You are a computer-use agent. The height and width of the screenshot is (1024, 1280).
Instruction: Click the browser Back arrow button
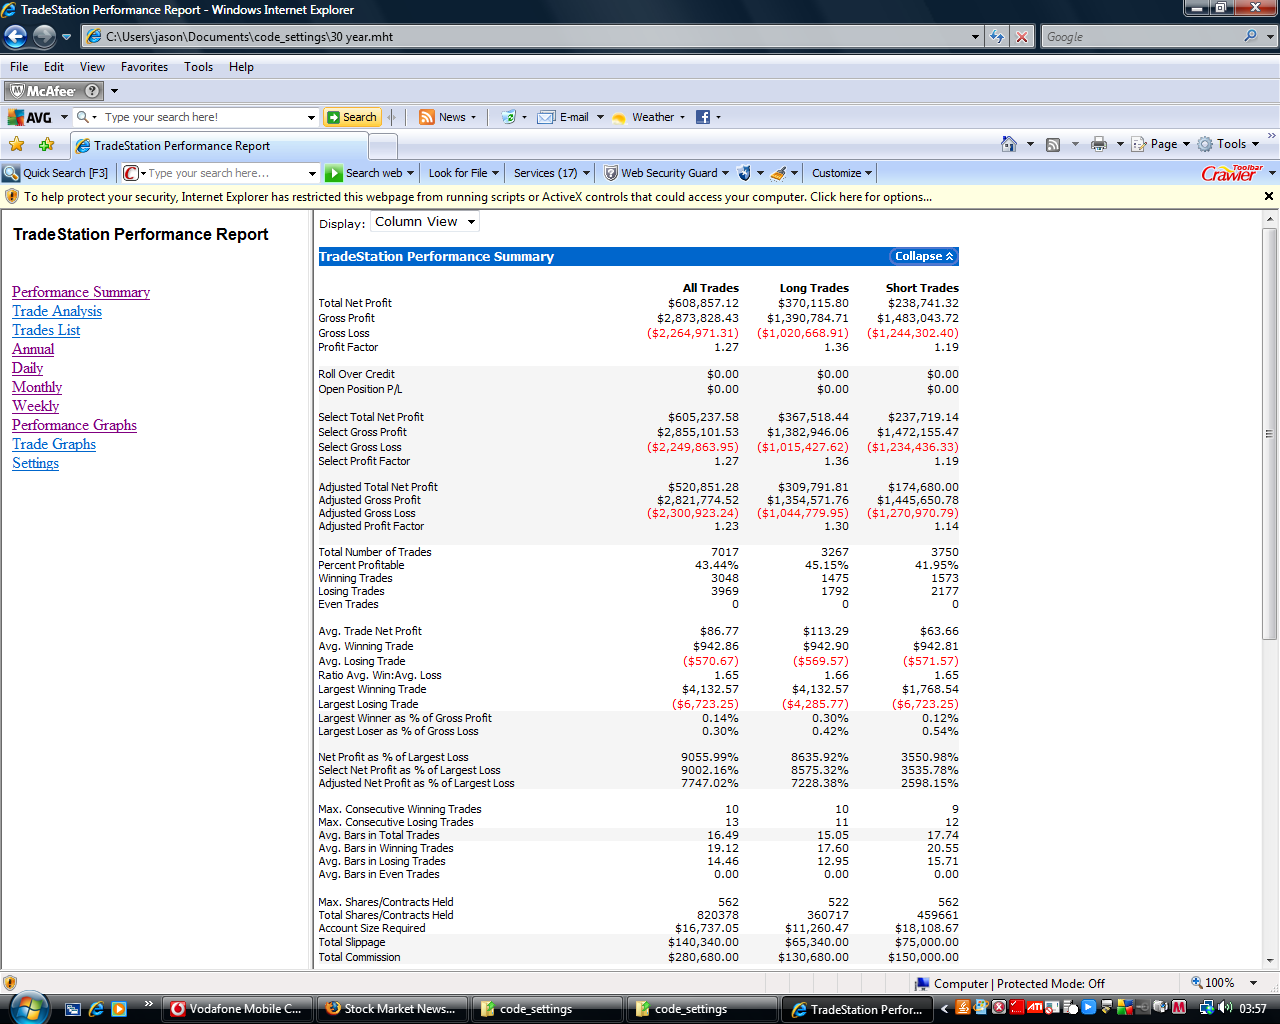pos(15,37)
